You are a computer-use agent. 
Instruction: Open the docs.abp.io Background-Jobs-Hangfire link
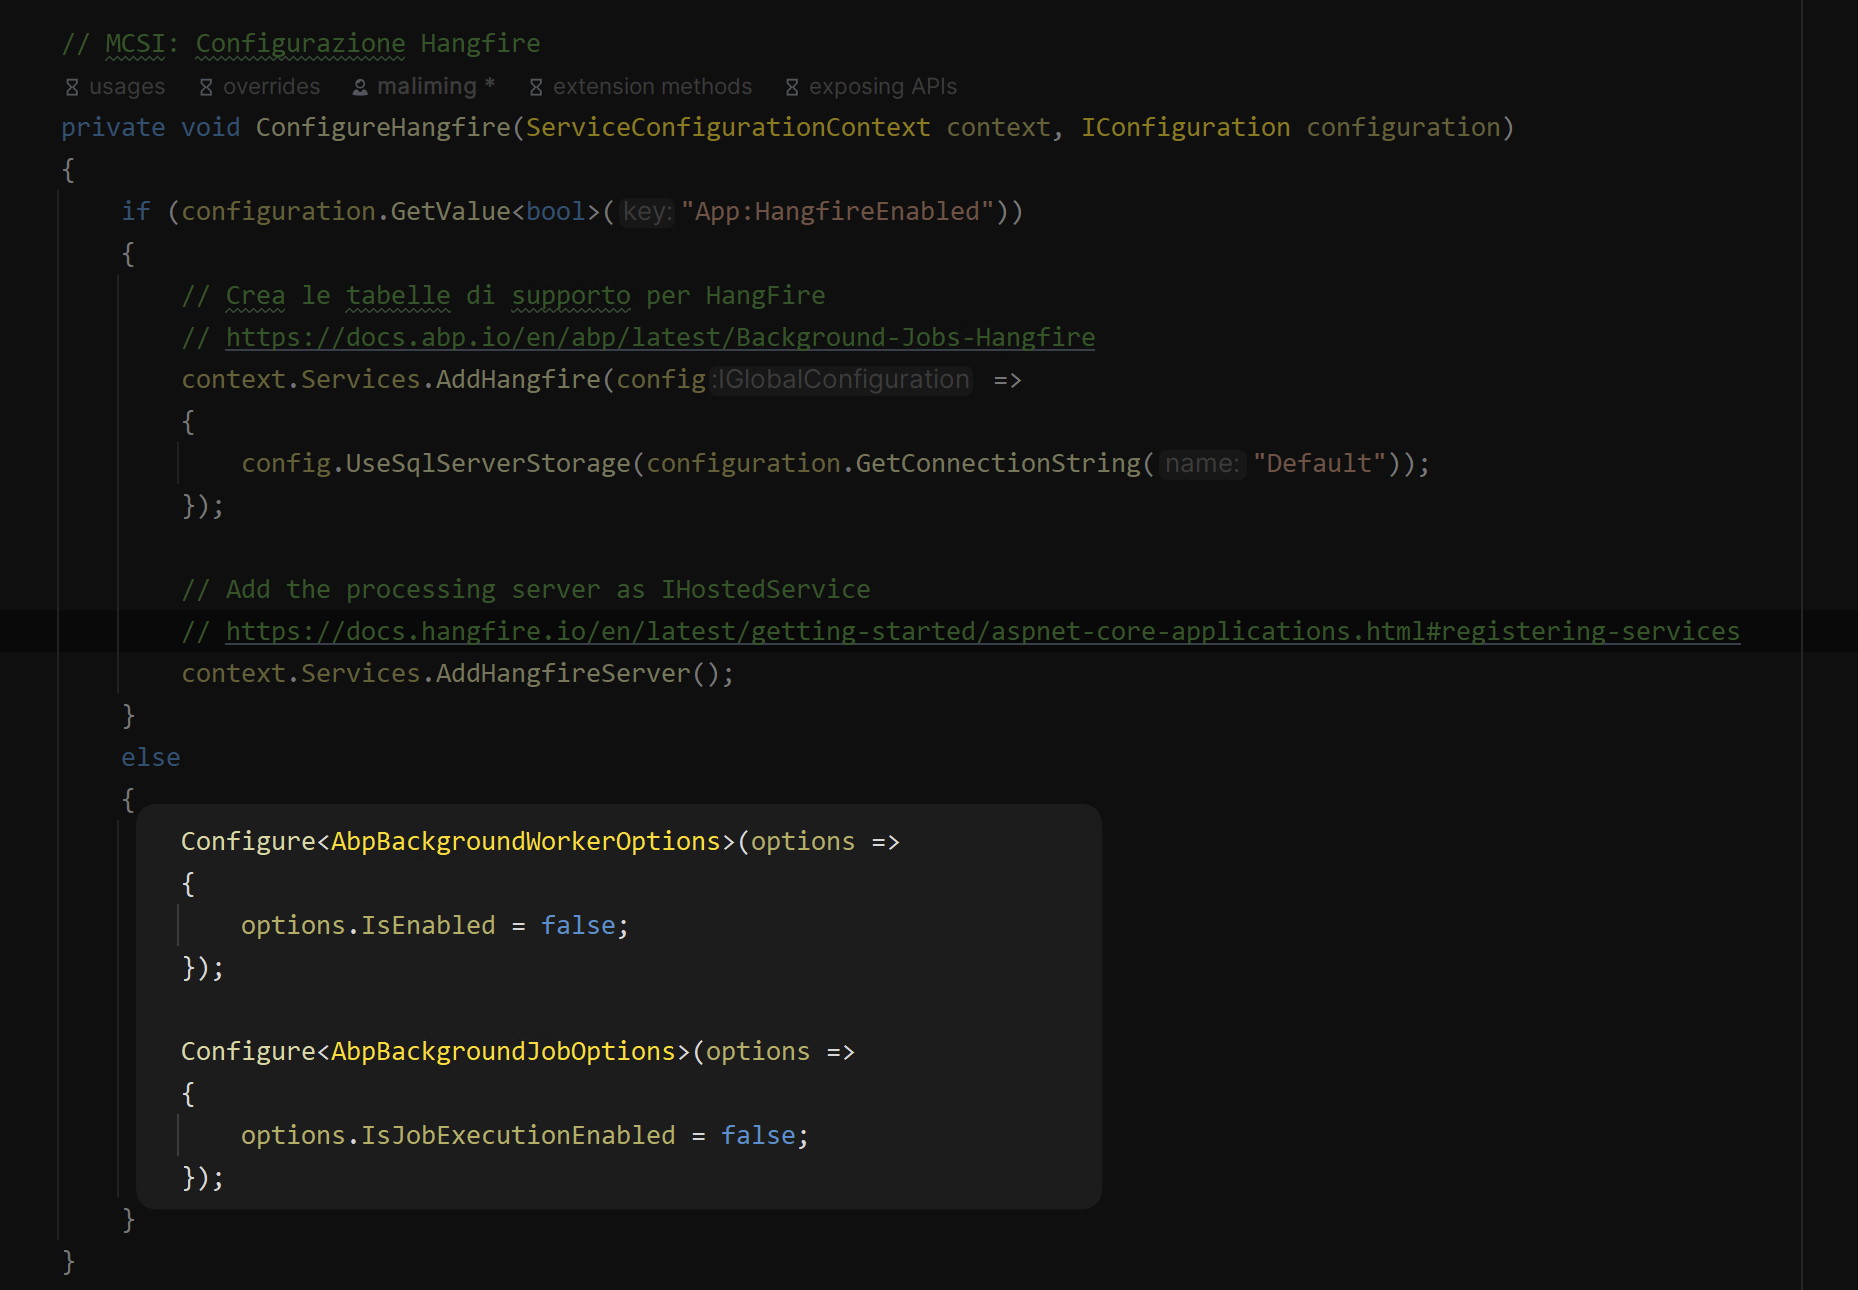pos(660,338)
